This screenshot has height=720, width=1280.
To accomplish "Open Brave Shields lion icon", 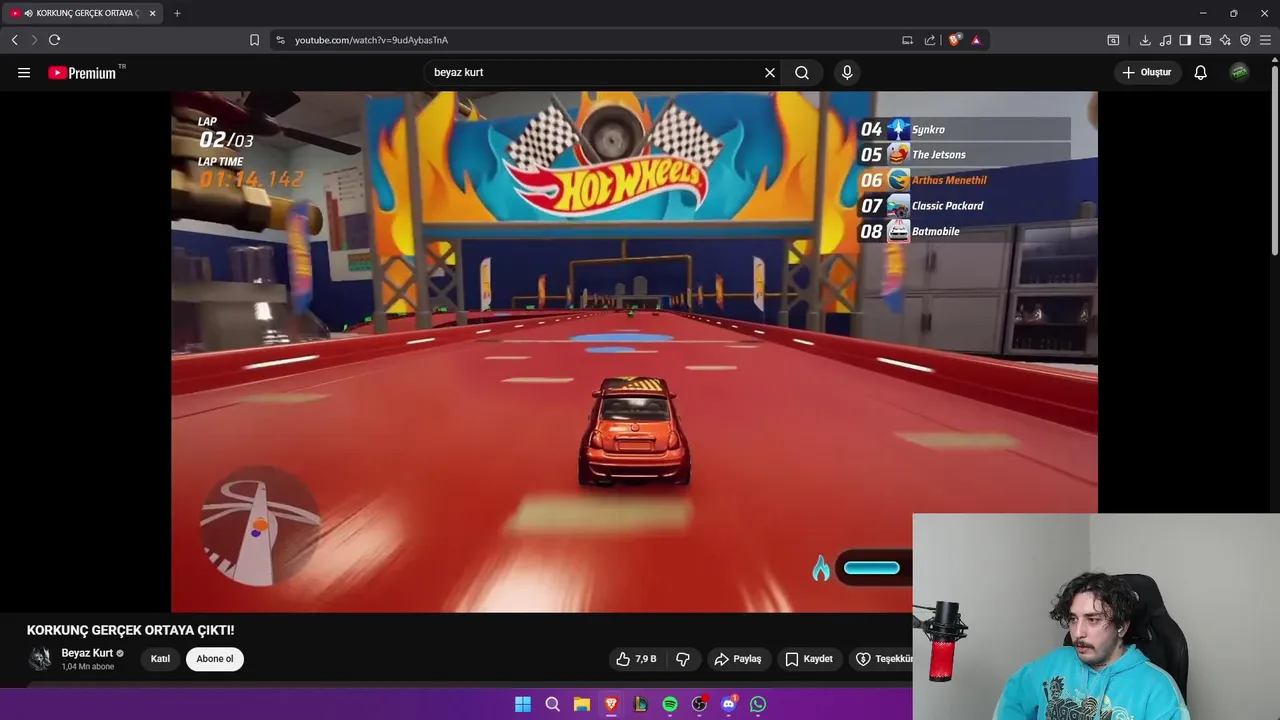I will [955, 40].
